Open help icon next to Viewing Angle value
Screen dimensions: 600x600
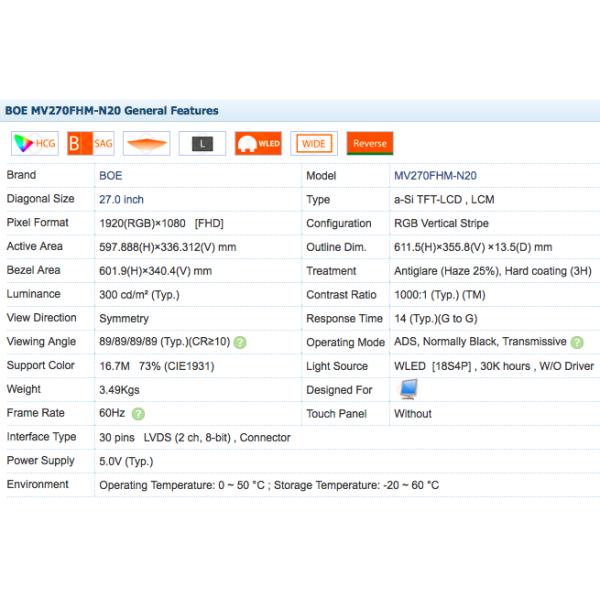[240, 342]
